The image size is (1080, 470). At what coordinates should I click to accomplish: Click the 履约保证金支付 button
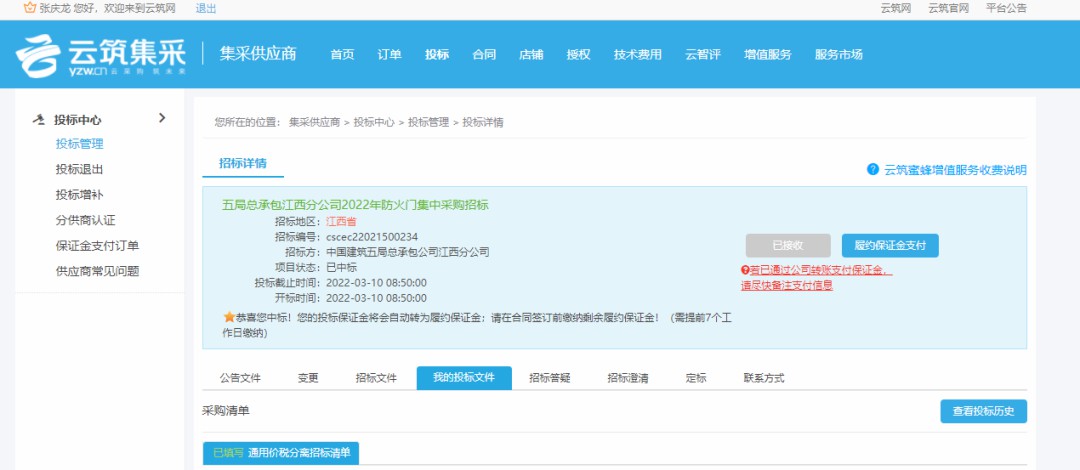point(890,246)
